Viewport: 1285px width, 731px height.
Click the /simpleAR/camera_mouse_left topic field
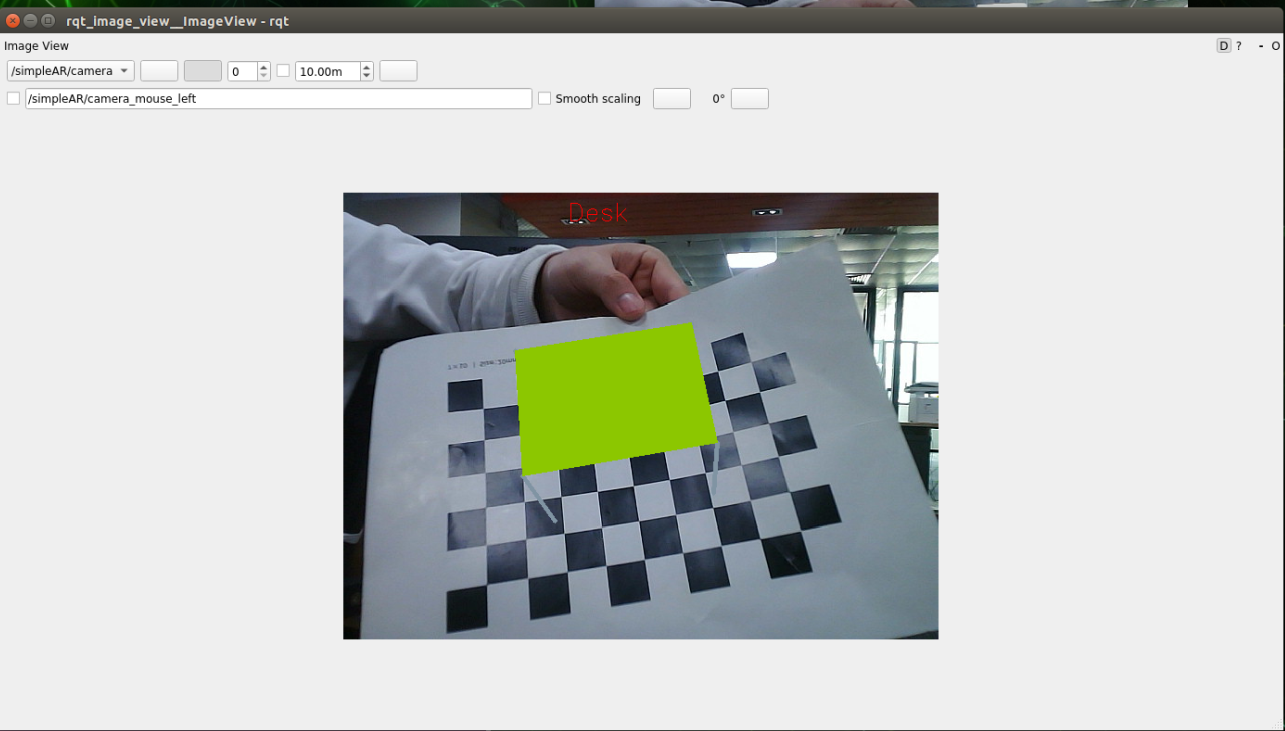click(x=278, y=99)
